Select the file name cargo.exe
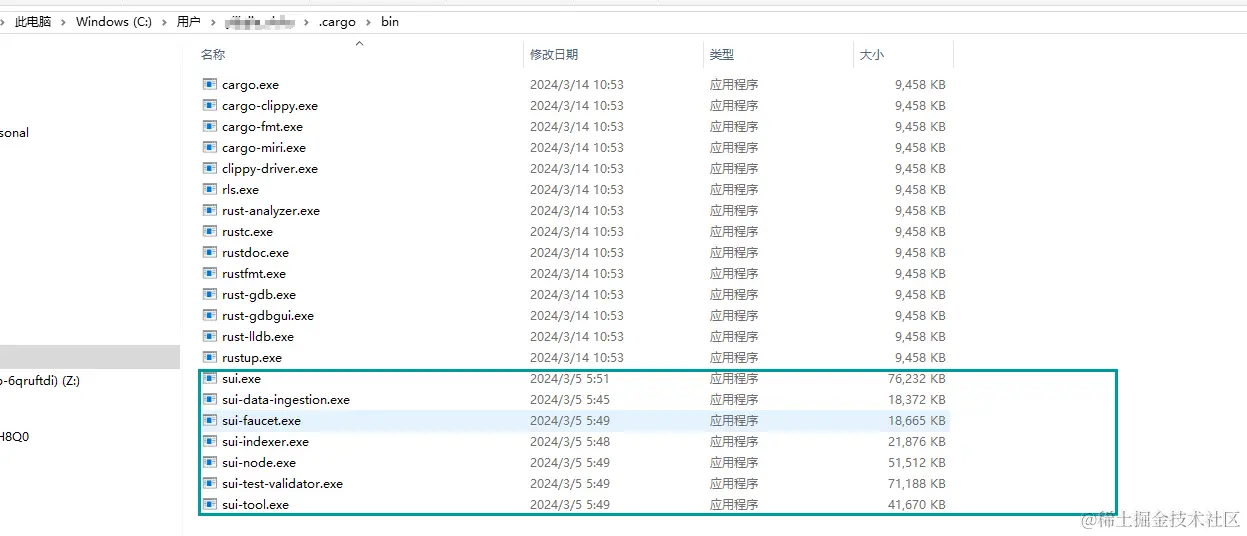Viewport: 1247px width, 536px height. (250, 85)
